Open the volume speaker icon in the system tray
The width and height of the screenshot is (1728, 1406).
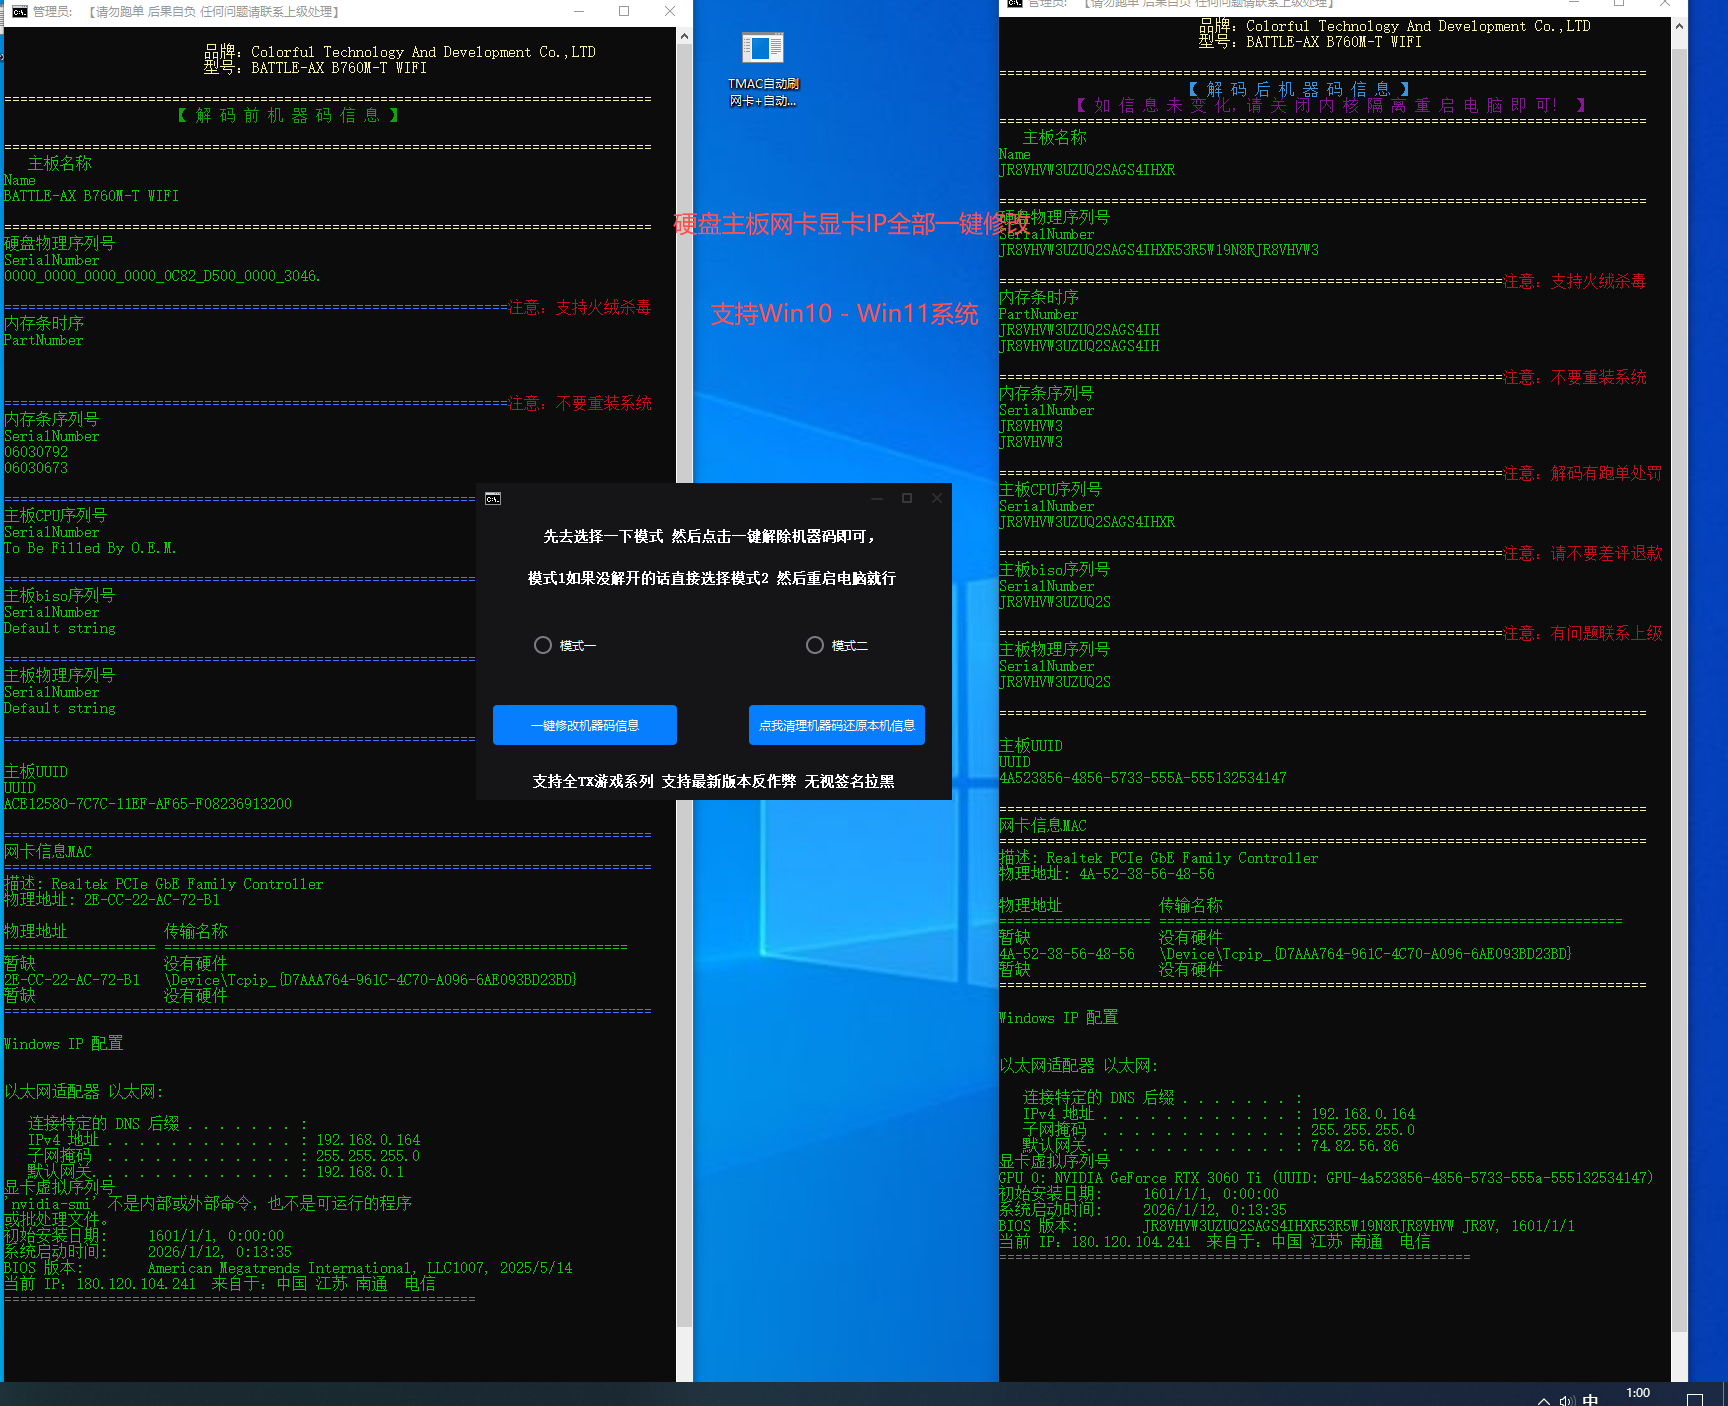tap(1566, 1400)
